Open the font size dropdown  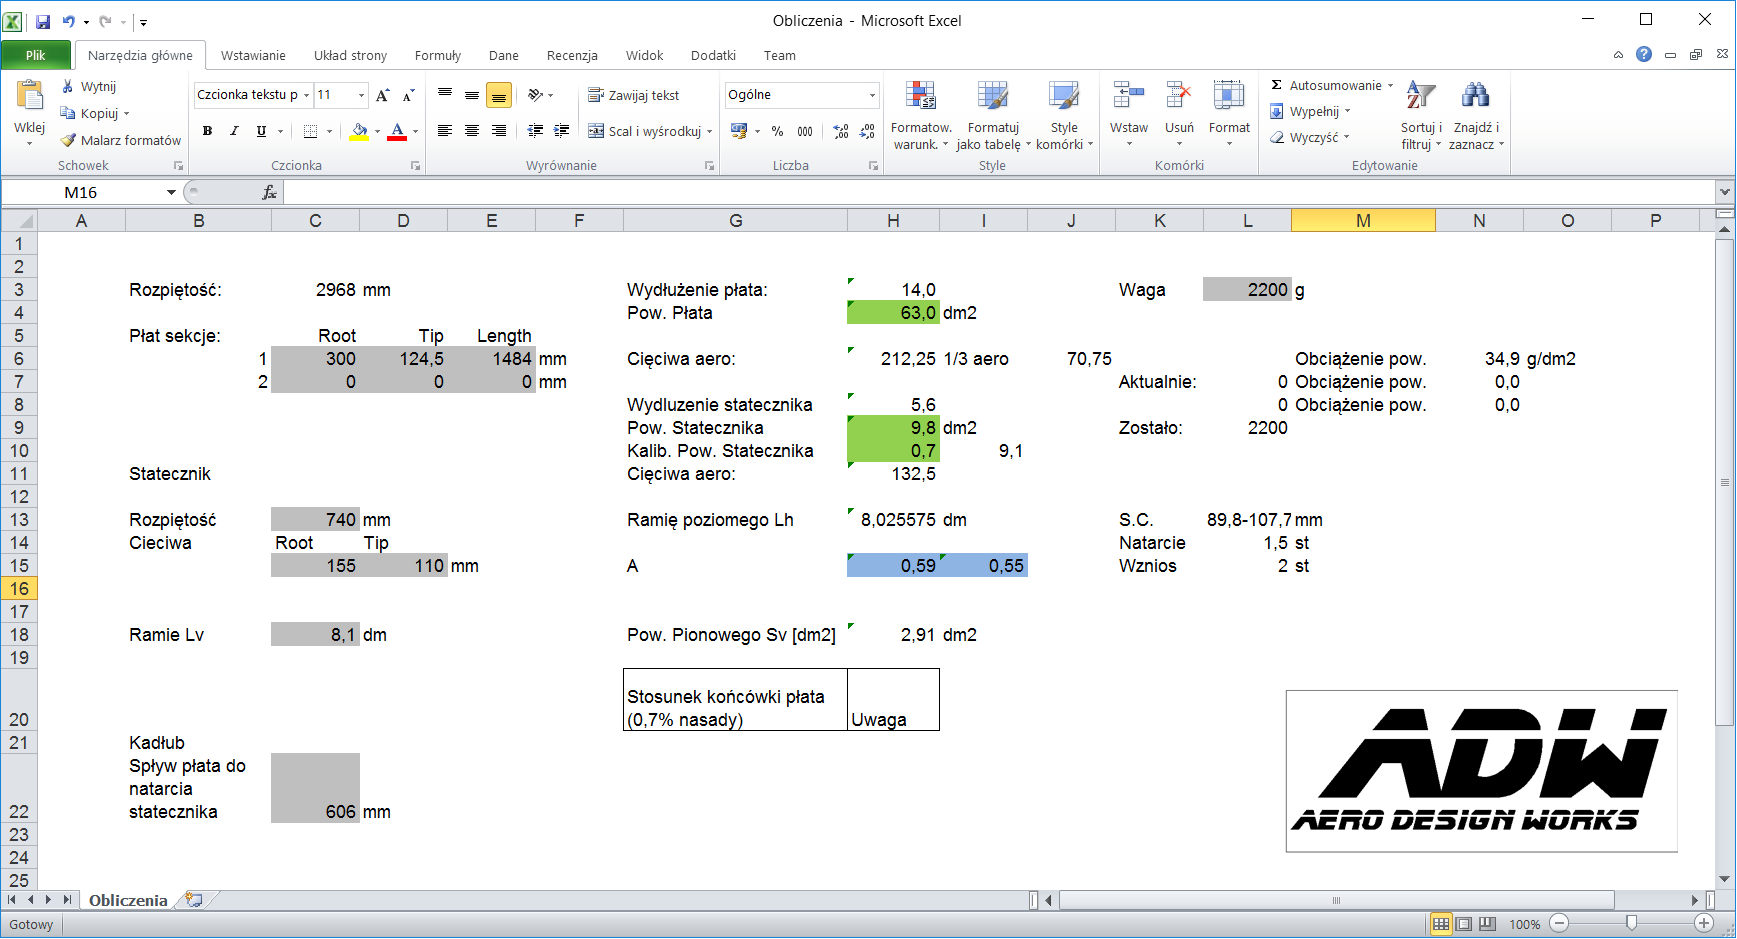pyautogui.click(x=361, y=95)
